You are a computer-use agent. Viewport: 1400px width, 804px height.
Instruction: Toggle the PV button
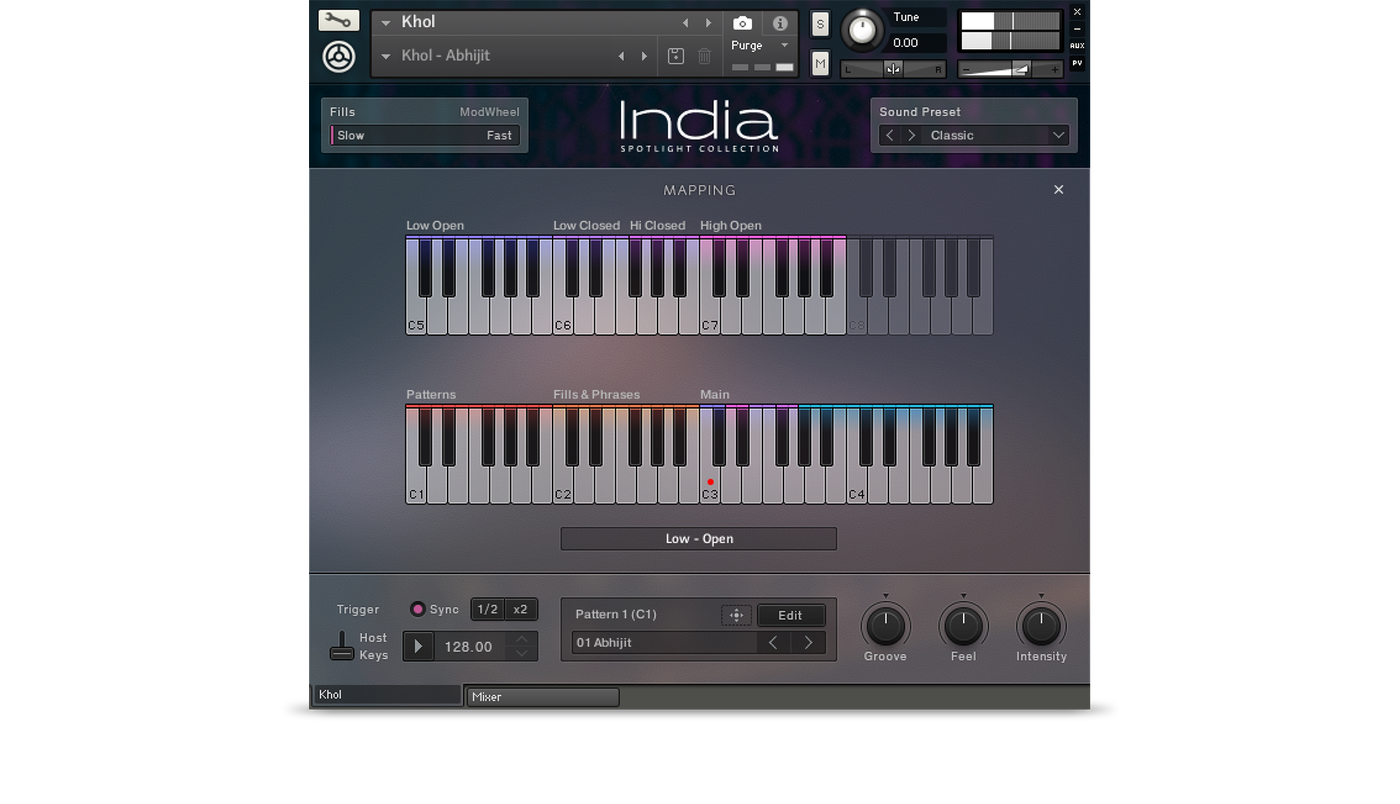pyautogui.click(x=1077, y=63)
